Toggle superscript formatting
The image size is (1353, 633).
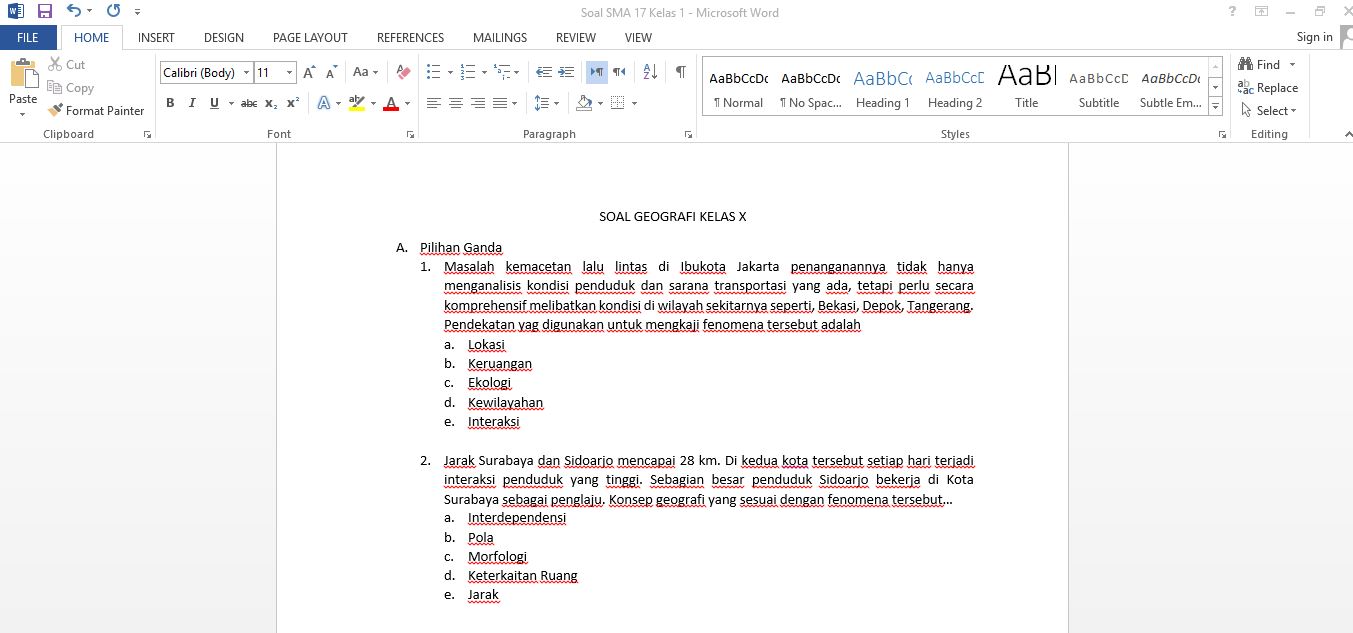[293, 103]
